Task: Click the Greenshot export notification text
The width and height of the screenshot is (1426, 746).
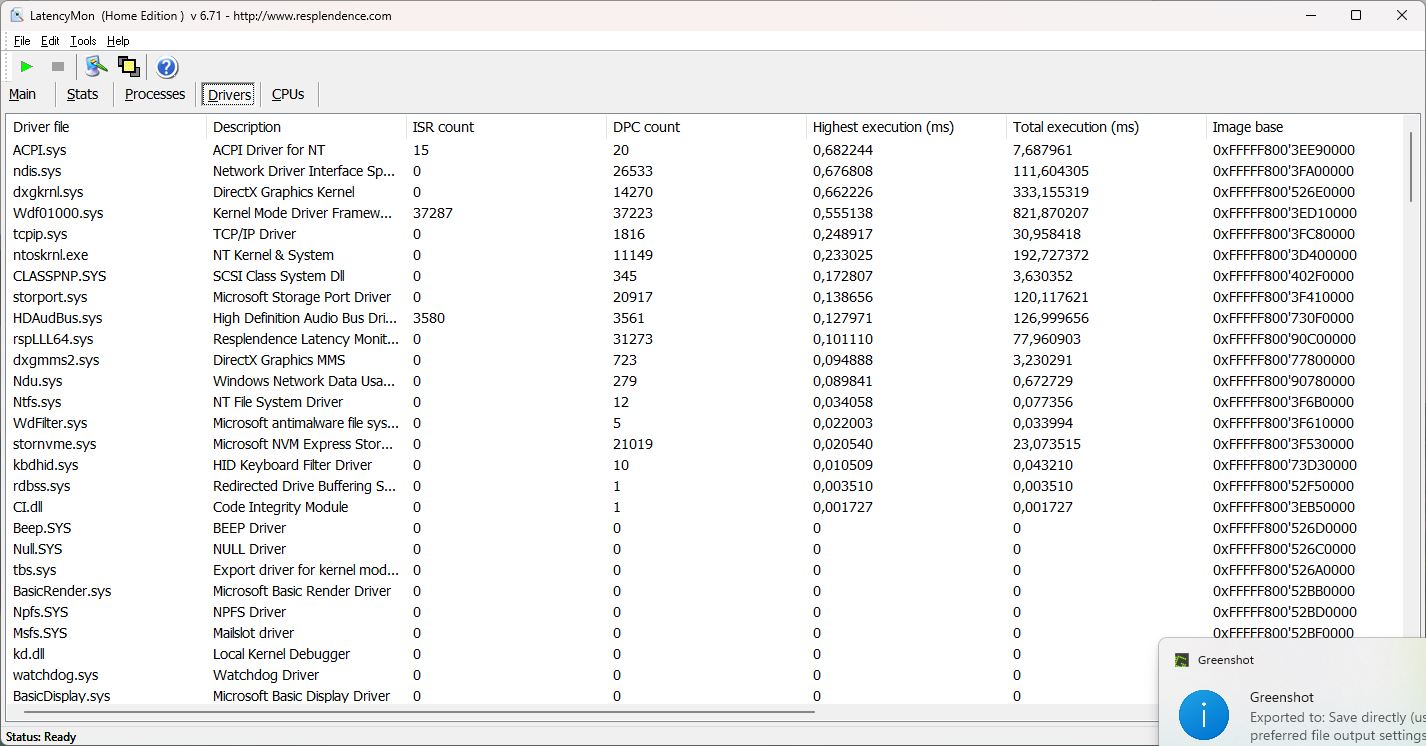Action: pos(1337,727)
